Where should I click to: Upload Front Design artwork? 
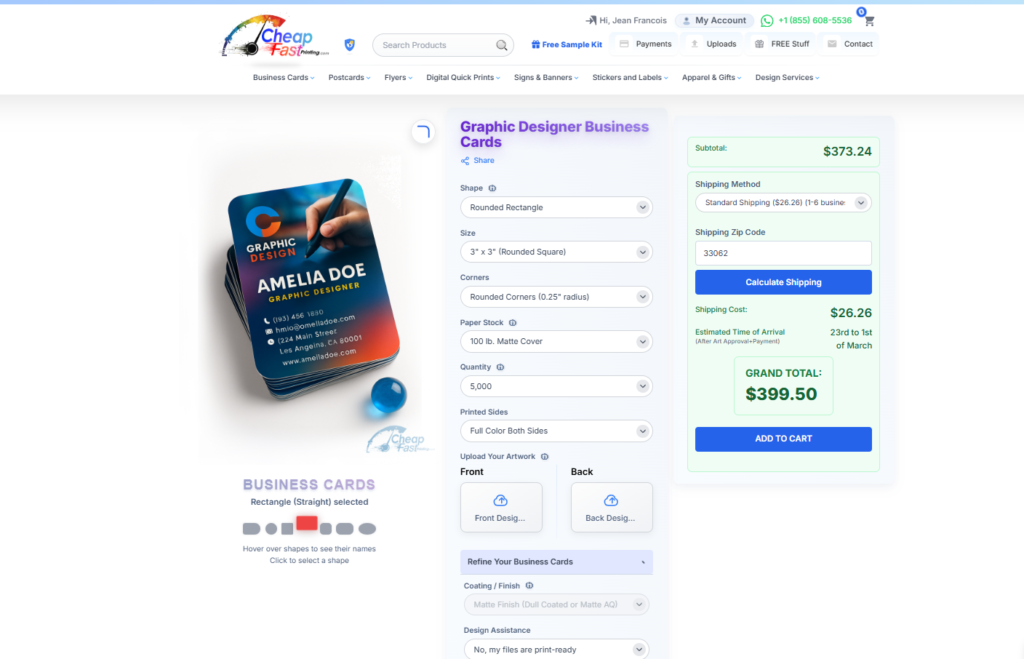point(501,507)
